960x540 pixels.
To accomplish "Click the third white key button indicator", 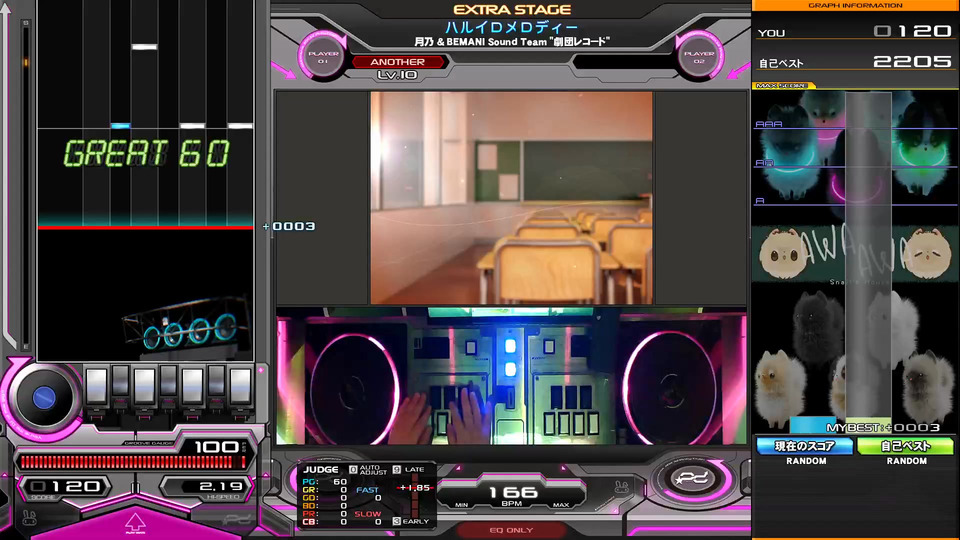I will pos(144,387).
